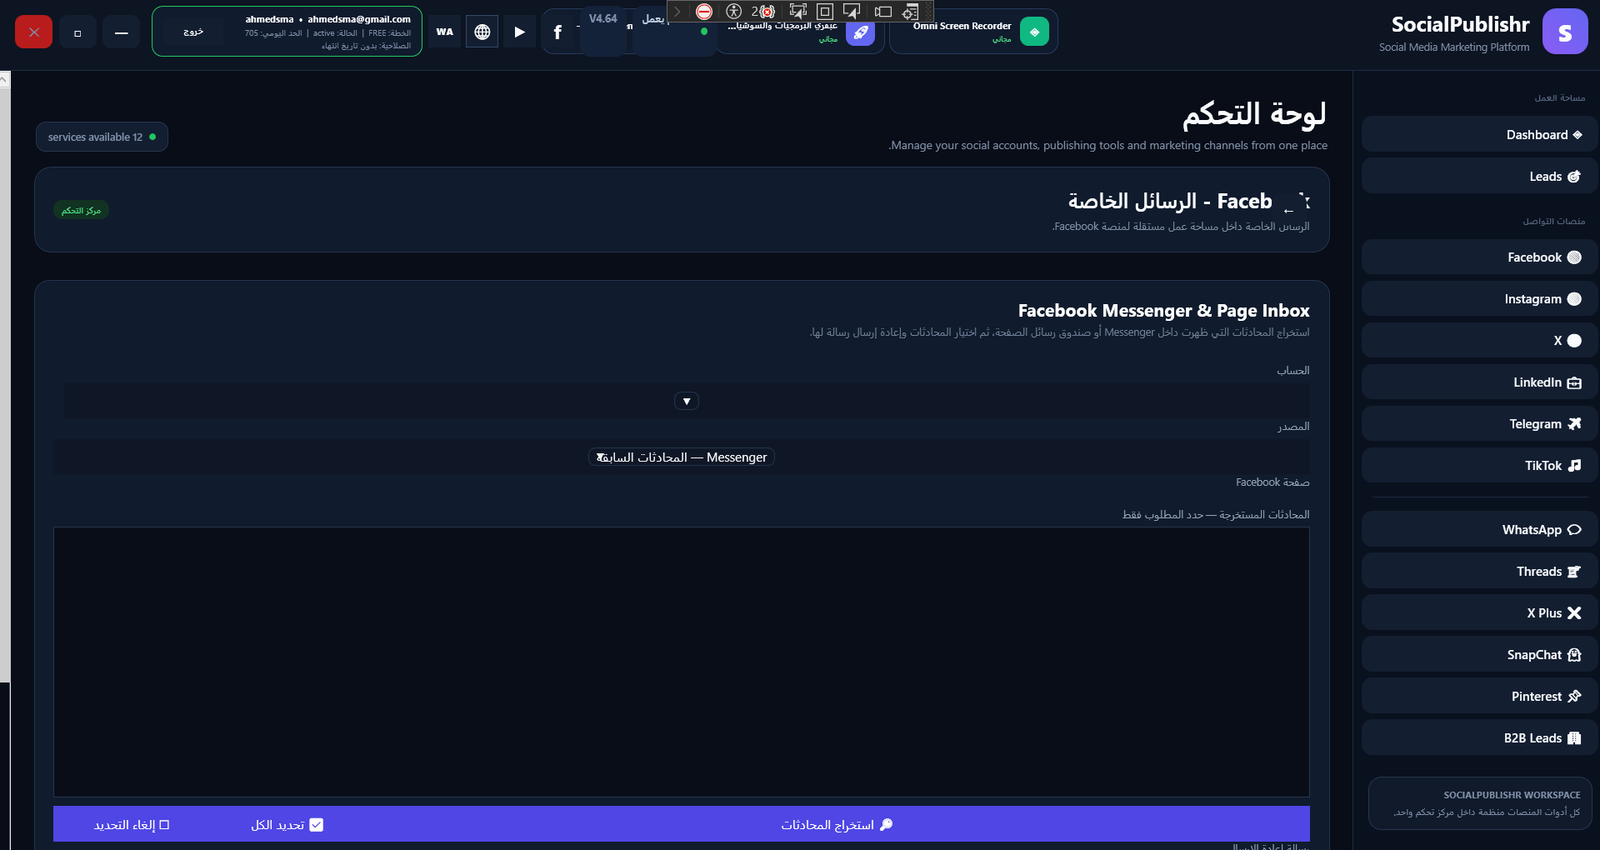The height and width of the screenshot is (850, 1600).
Task: Click the key icon on extract conversations bar
Action: tap(886, 825)
